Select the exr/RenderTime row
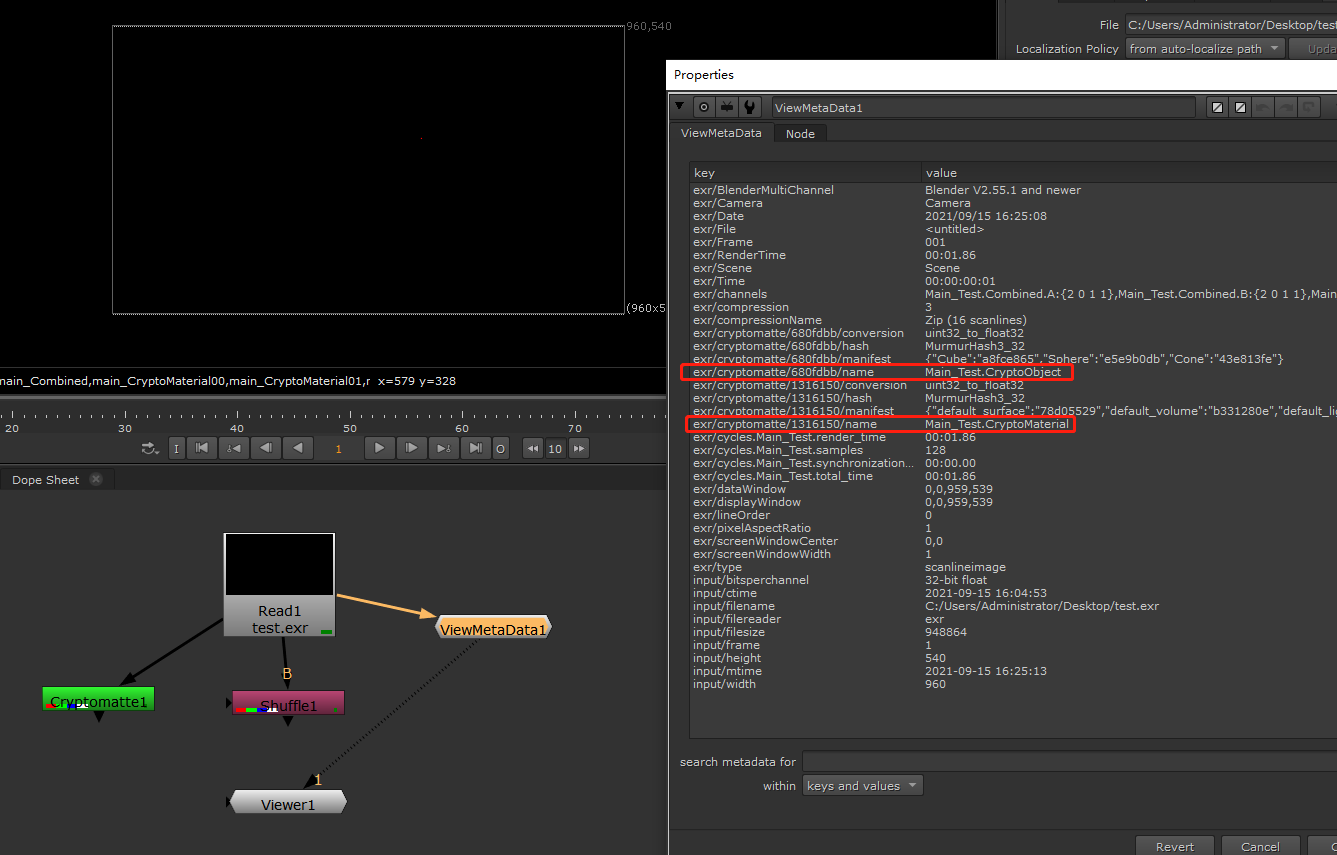 pos(1013,255)
